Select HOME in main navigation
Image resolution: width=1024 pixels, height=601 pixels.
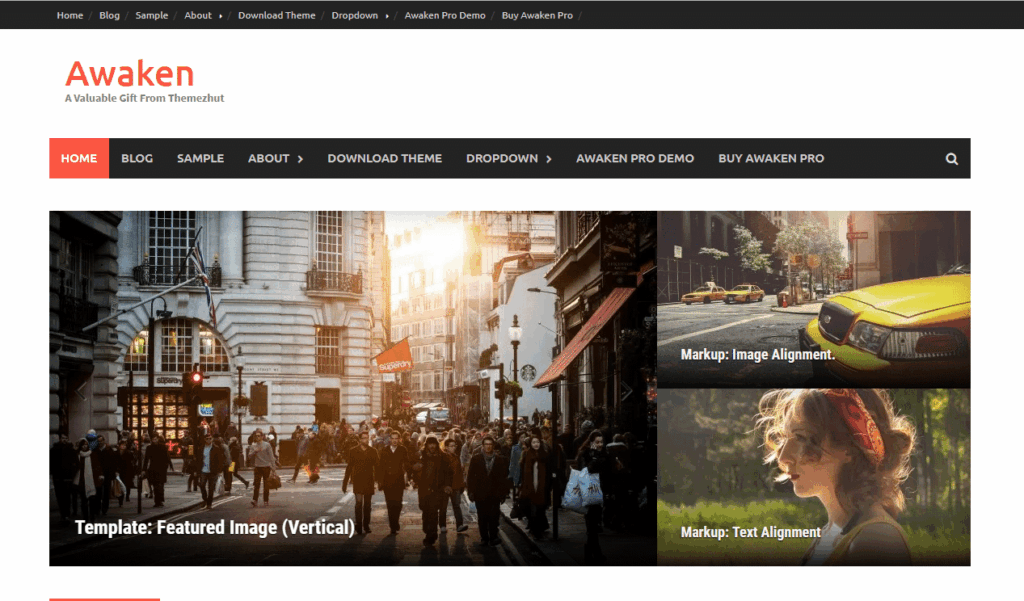(x=79, y=158)
